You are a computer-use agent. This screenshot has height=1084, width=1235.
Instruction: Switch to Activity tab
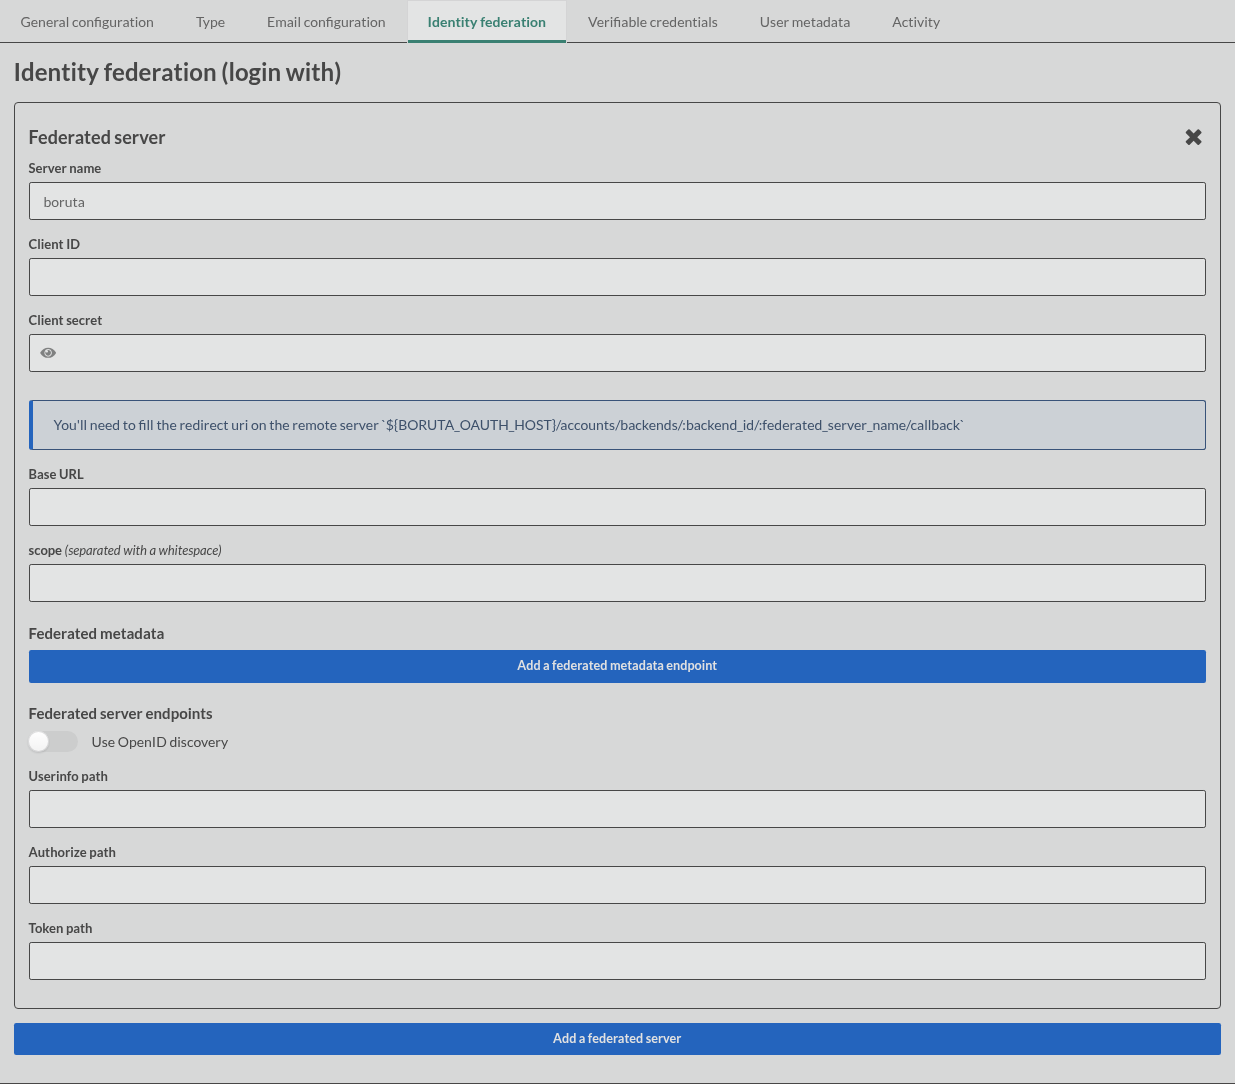coord(916,22)
